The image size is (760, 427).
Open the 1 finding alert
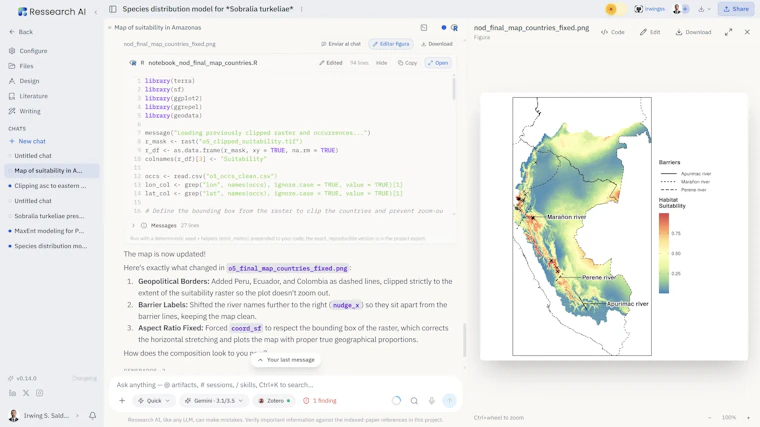[319, 401]
